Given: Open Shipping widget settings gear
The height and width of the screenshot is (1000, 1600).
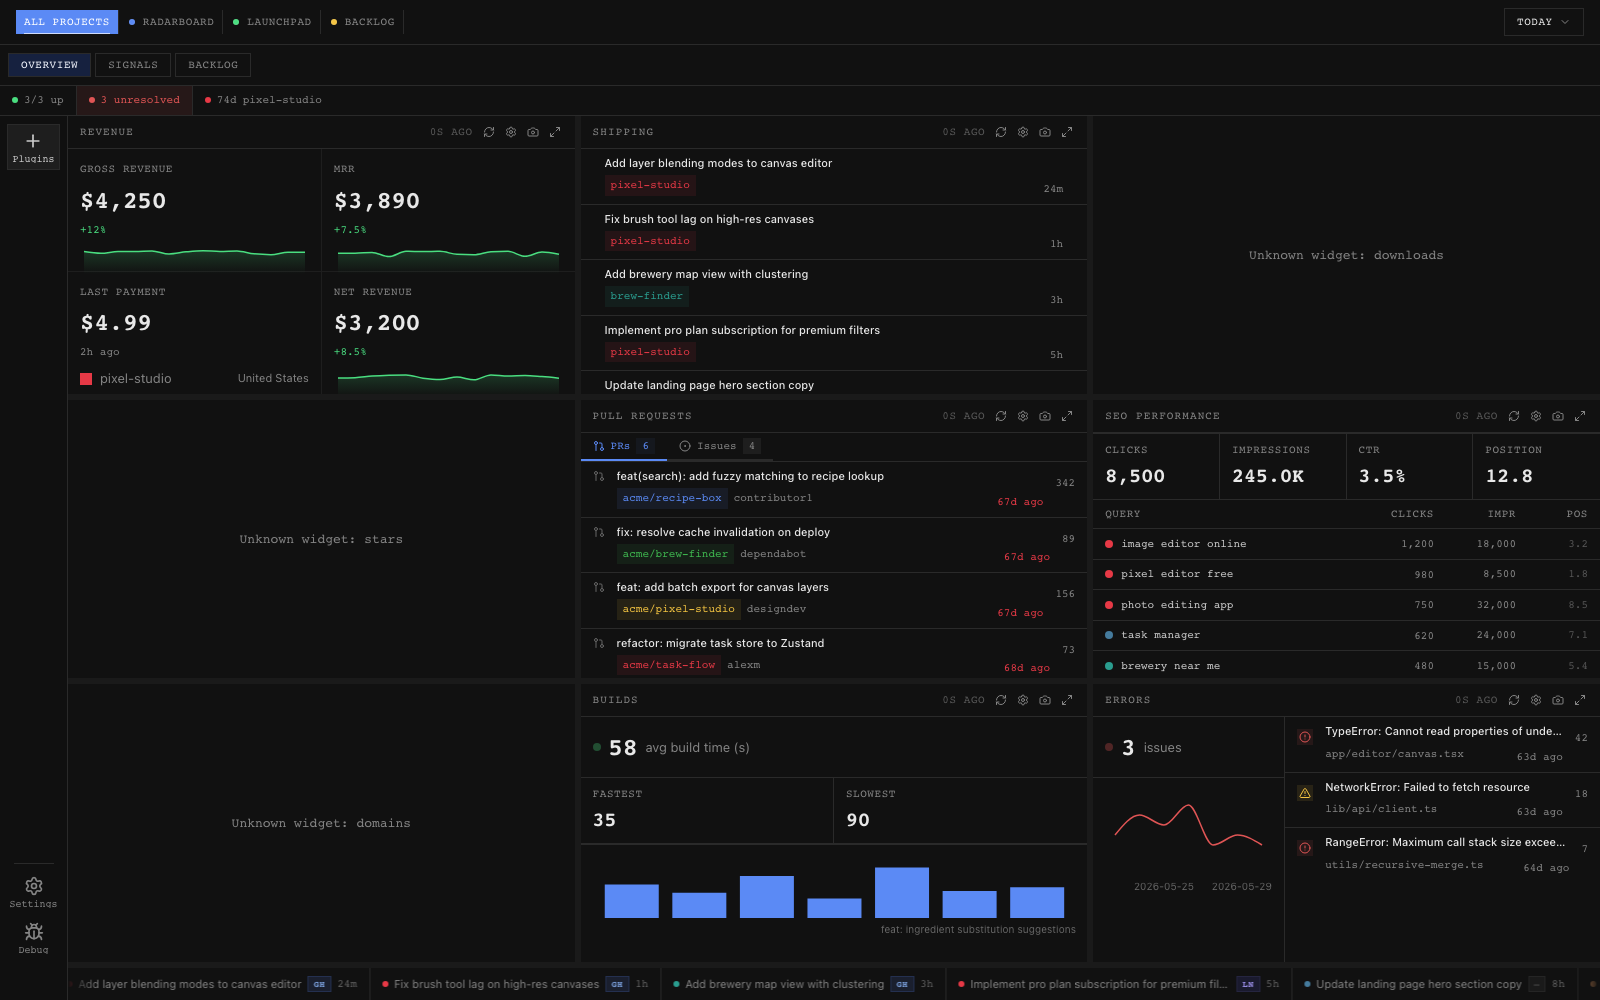Looking at the screenshot, I should pyautogui.click(x=1023, y=132).
